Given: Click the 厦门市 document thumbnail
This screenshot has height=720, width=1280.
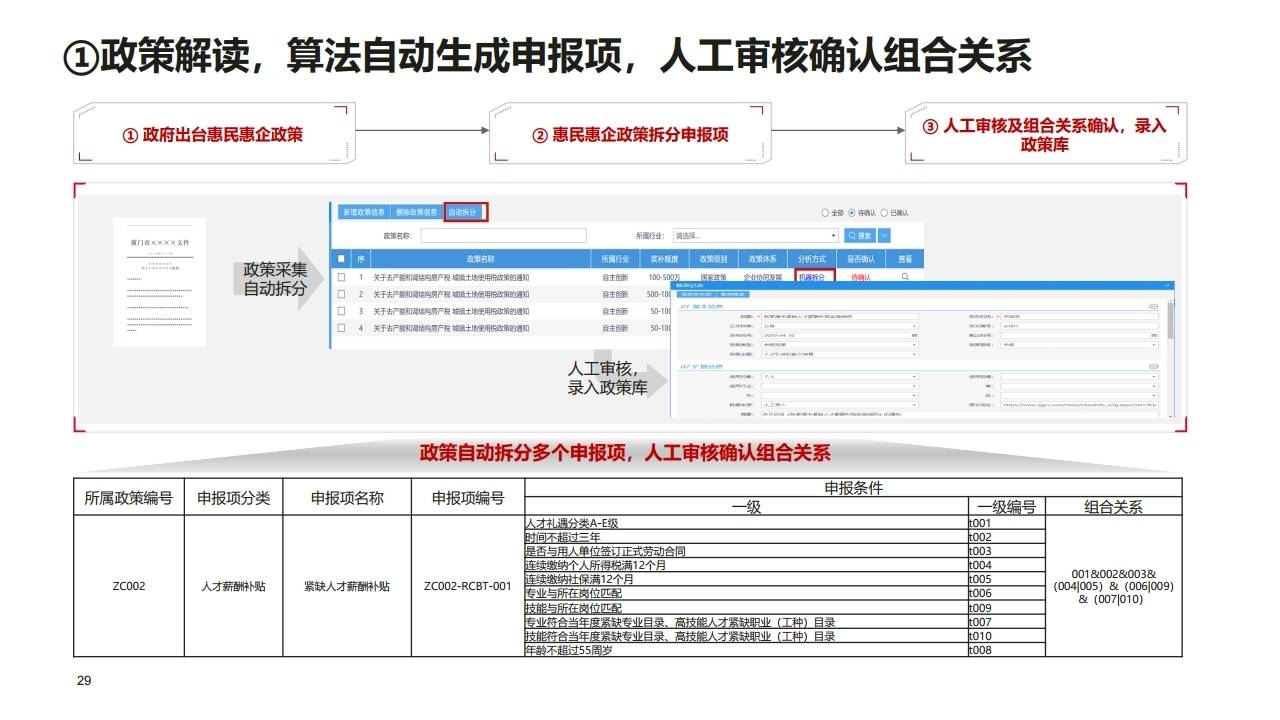Looking at the screenshot, I should (x=159, y=282).
